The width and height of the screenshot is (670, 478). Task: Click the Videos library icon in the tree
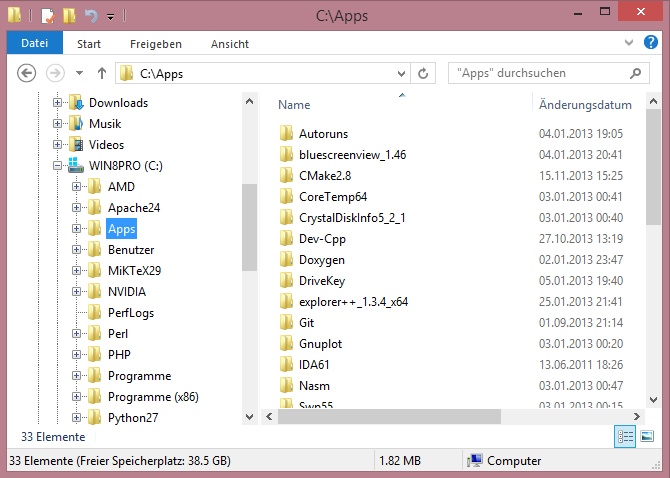tap(76, 144)
